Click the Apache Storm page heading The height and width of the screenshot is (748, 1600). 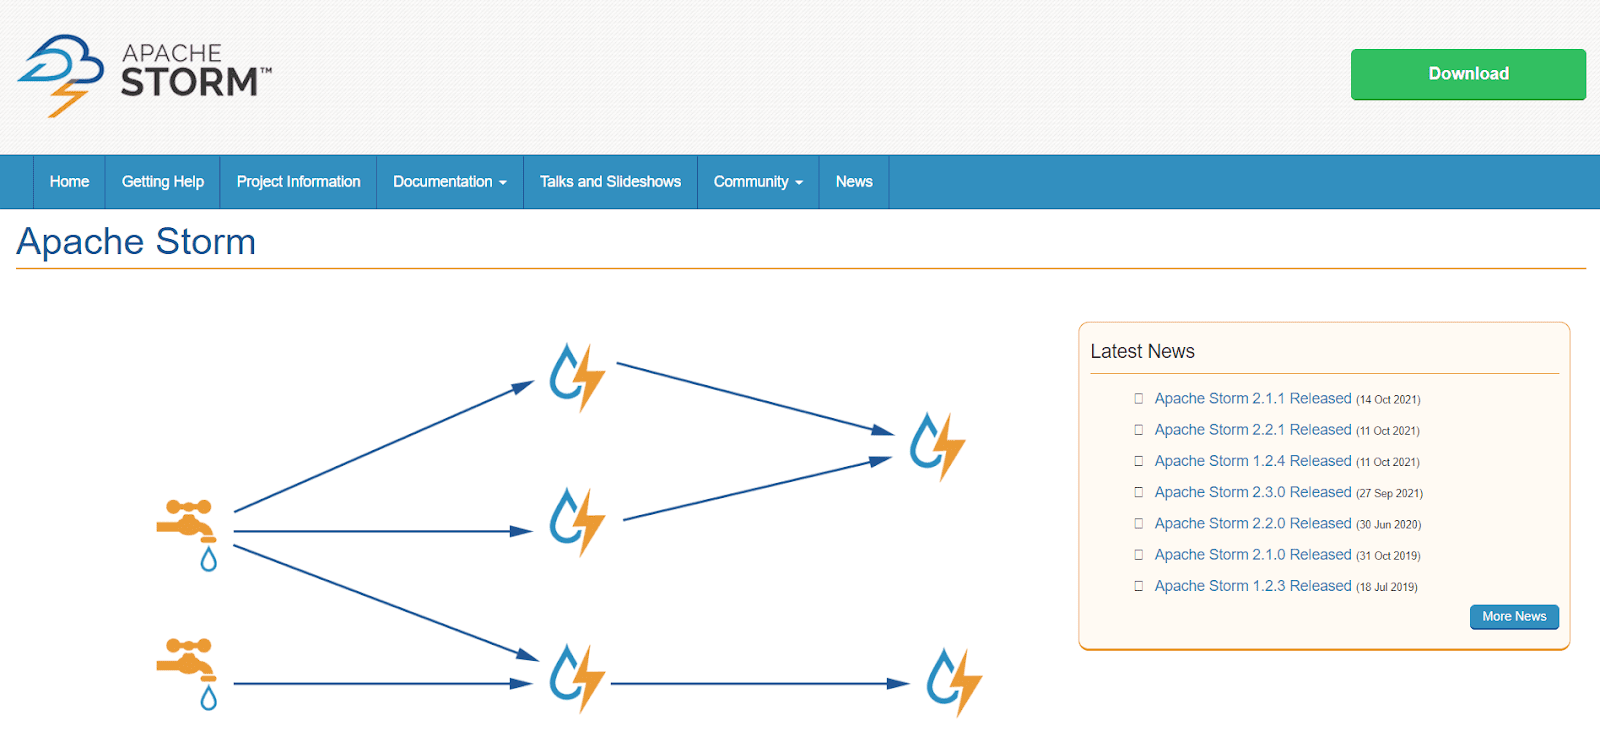pyautogui.click(x=136, y=242)
